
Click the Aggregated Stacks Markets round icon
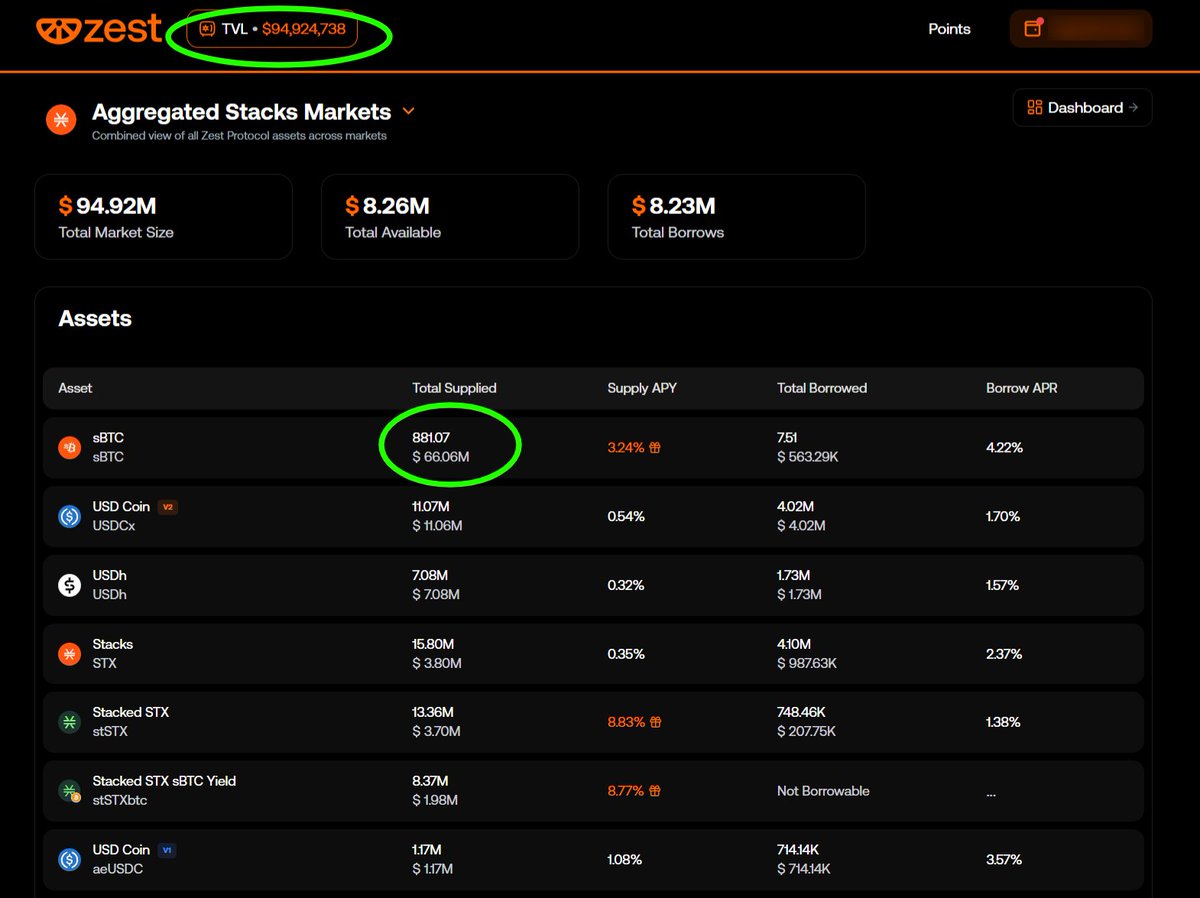tap(62, 120)
